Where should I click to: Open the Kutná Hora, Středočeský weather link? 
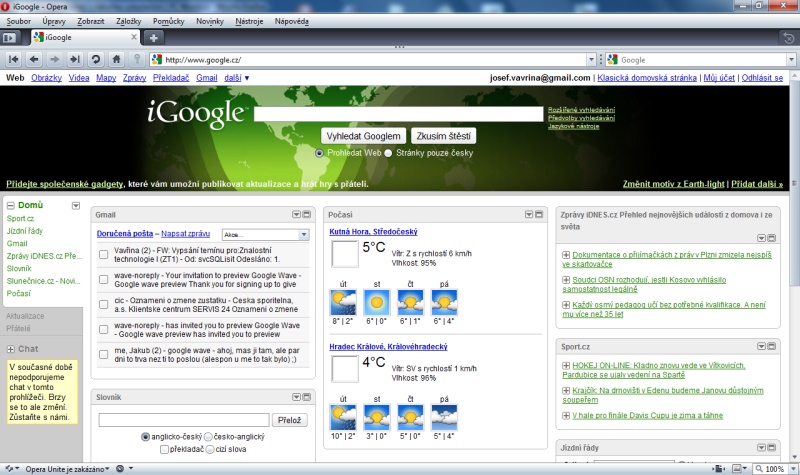(x=373, y=232)
